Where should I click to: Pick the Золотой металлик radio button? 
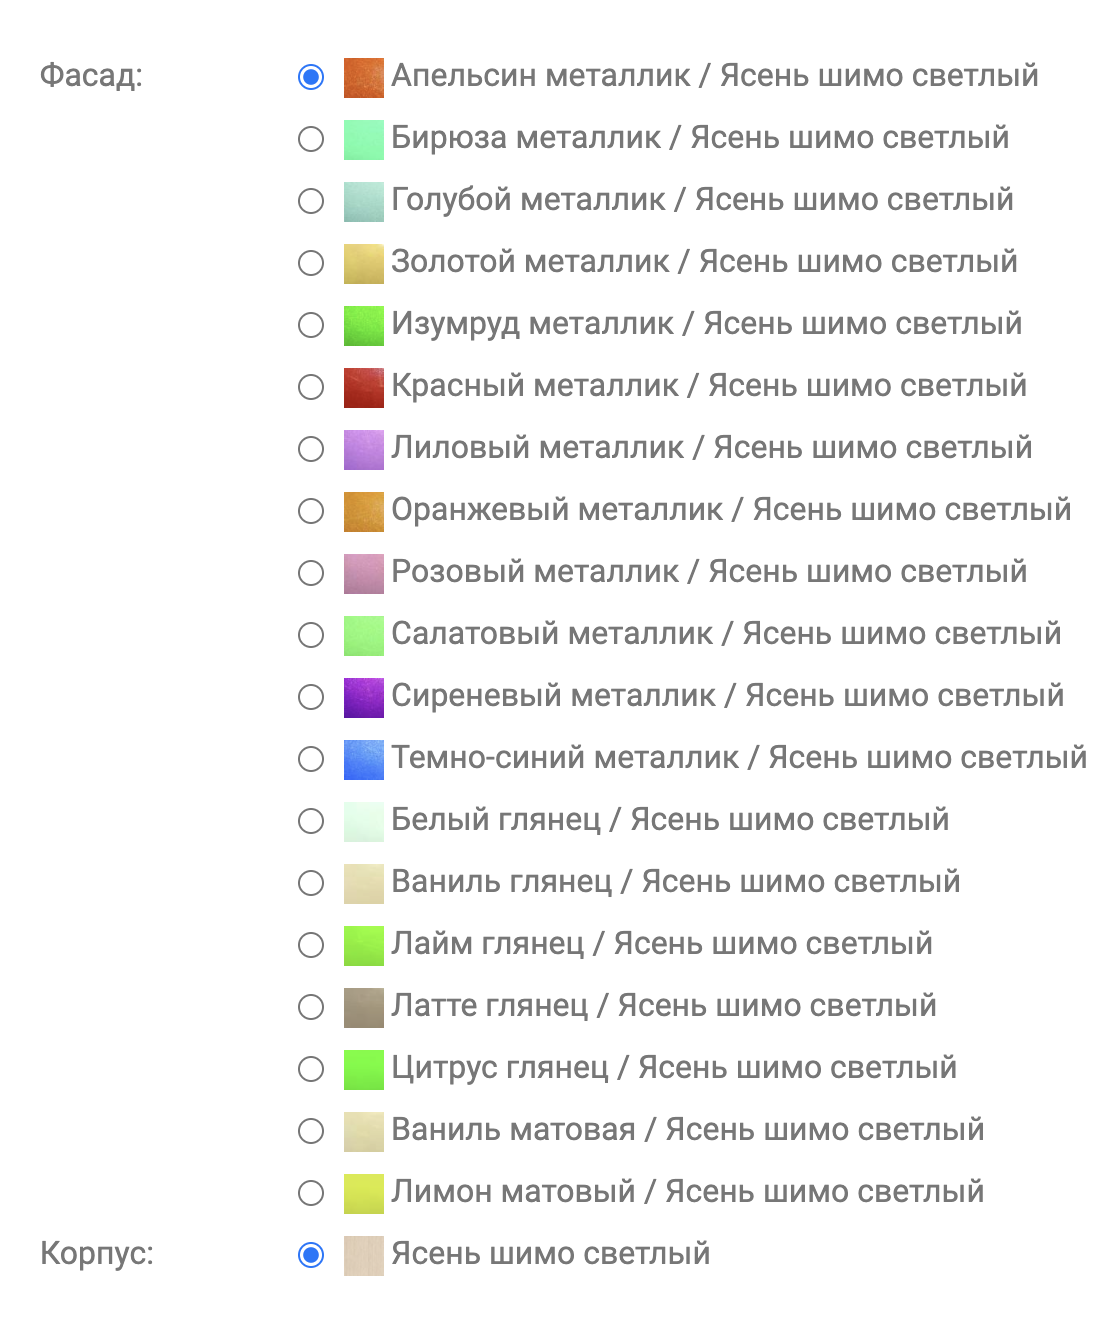pyautogui.click(x=311, y=263)
